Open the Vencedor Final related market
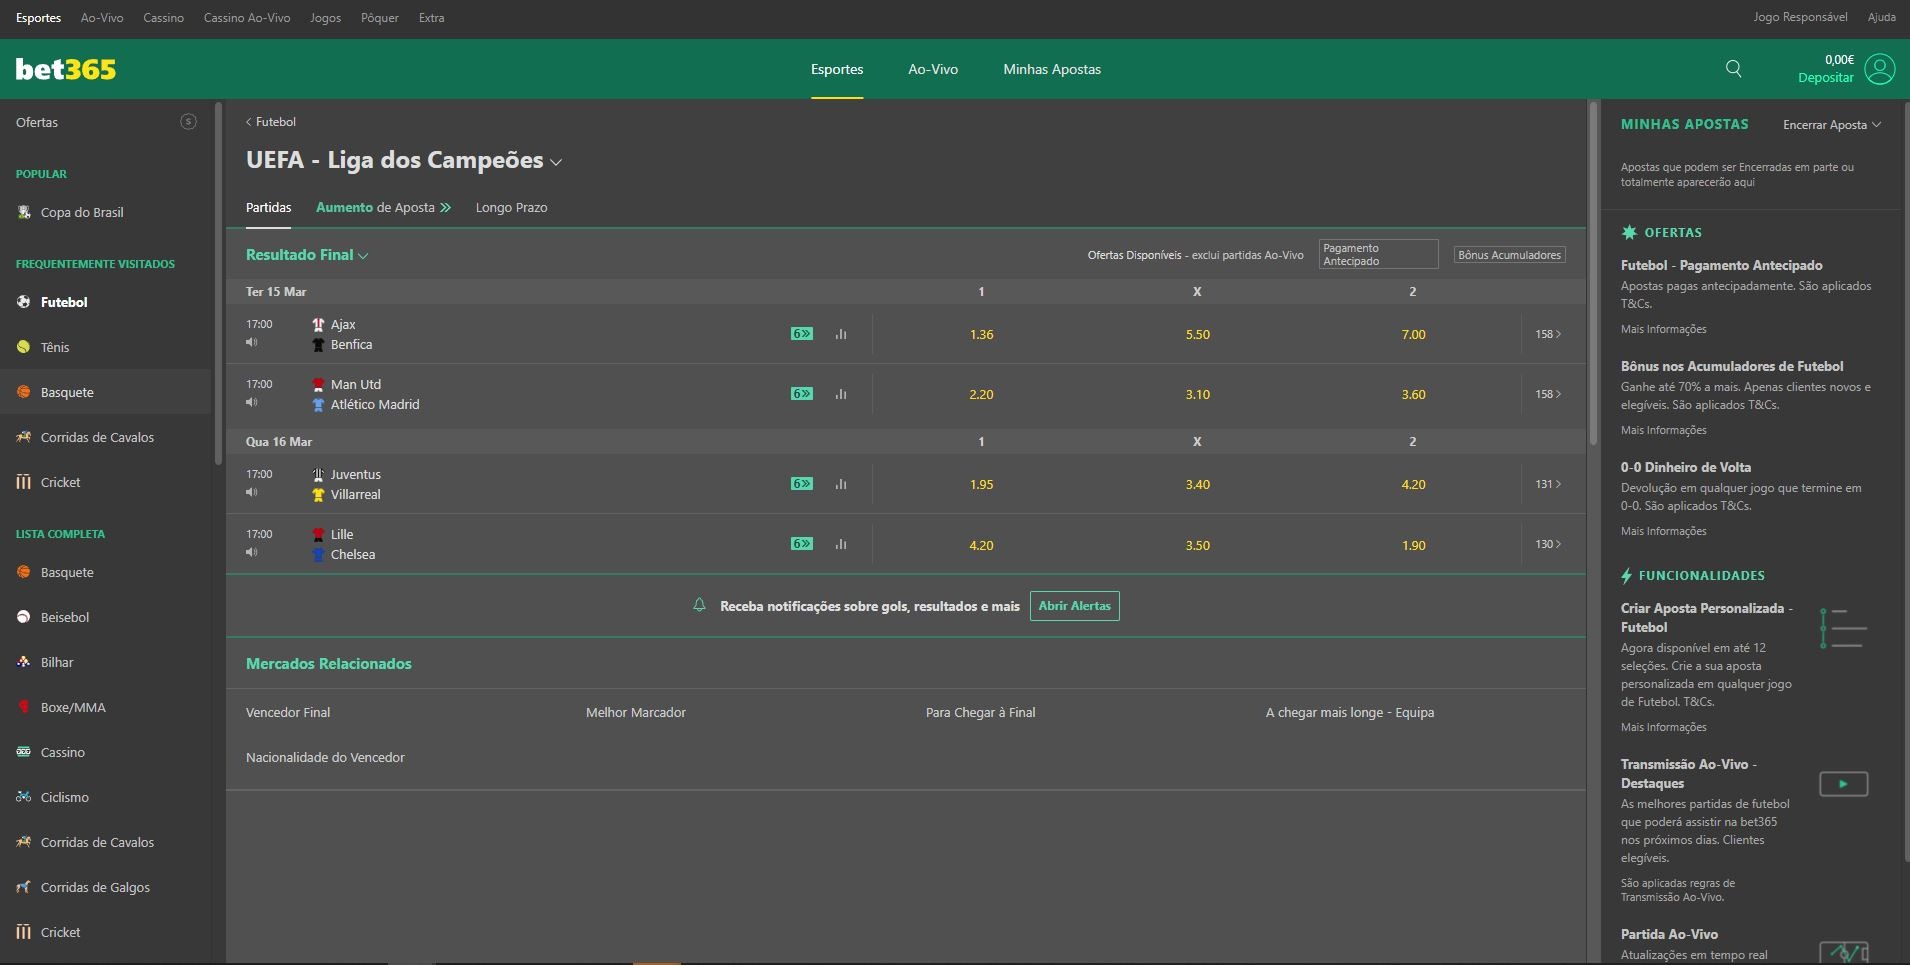The image size is (1910, 965). [x=288, y=713]
